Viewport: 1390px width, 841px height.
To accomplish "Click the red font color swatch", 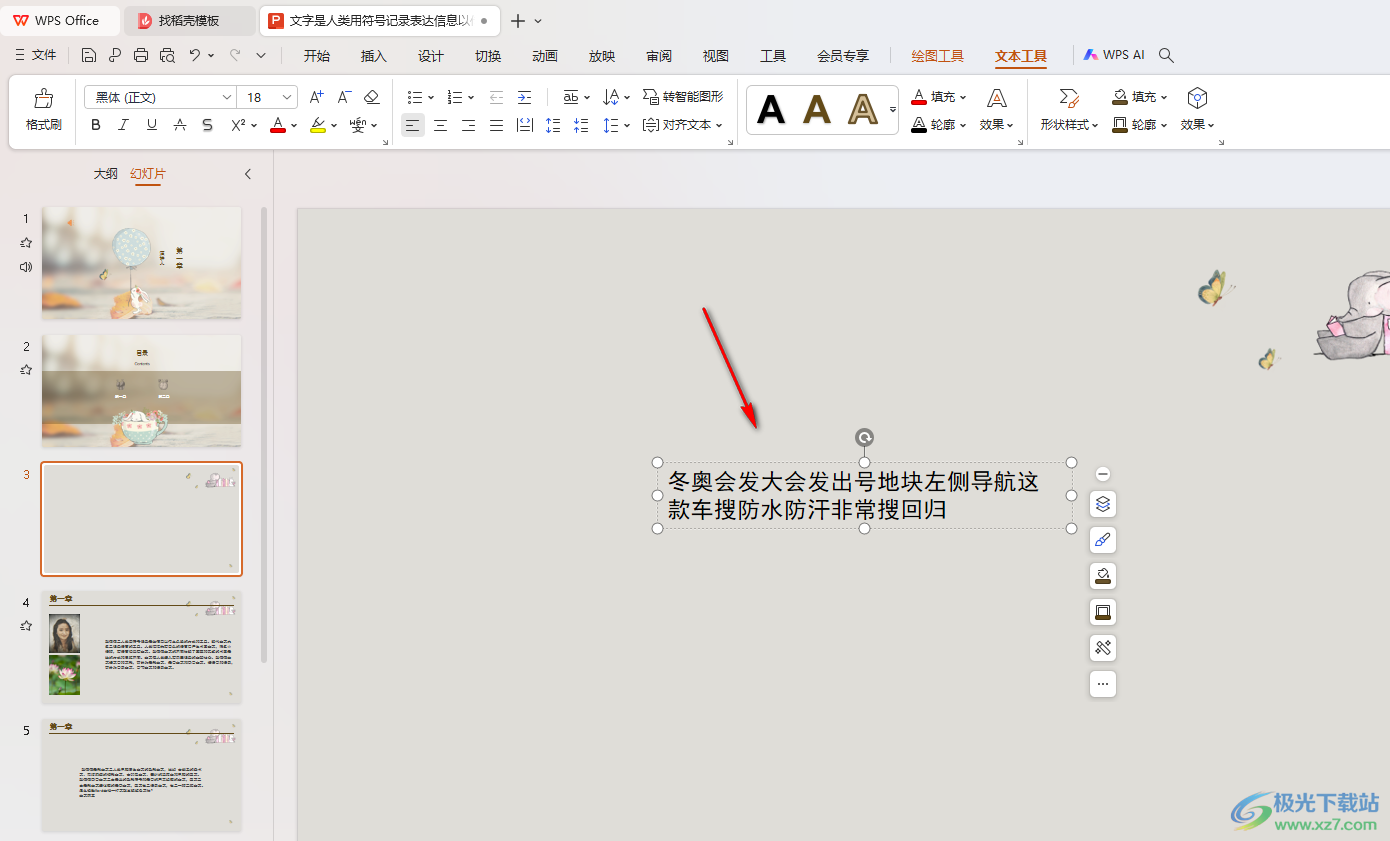I will (278, 125).
